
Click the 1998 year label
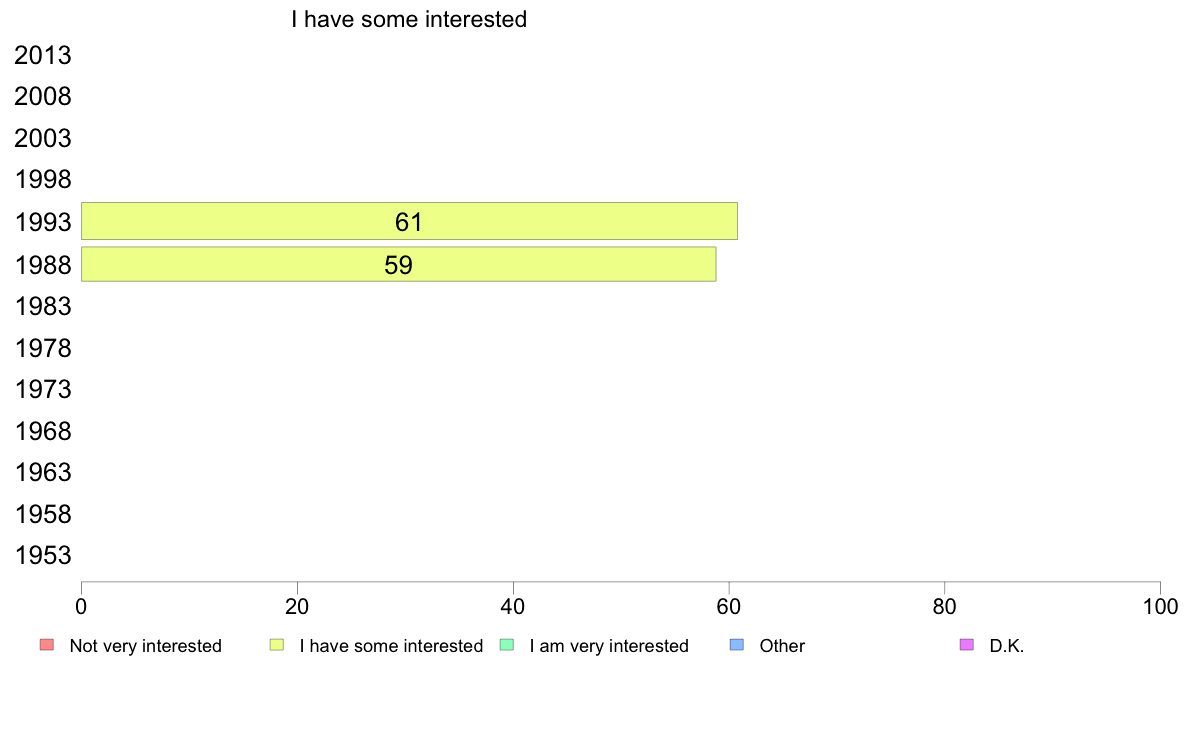click(x=43, y=180)
